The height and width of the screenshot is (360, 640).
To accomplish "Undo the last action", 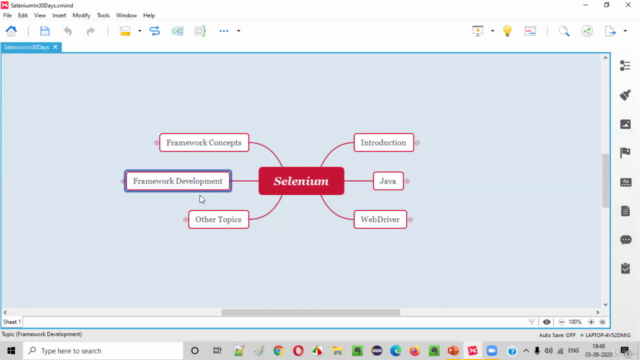I will [68, 31].
